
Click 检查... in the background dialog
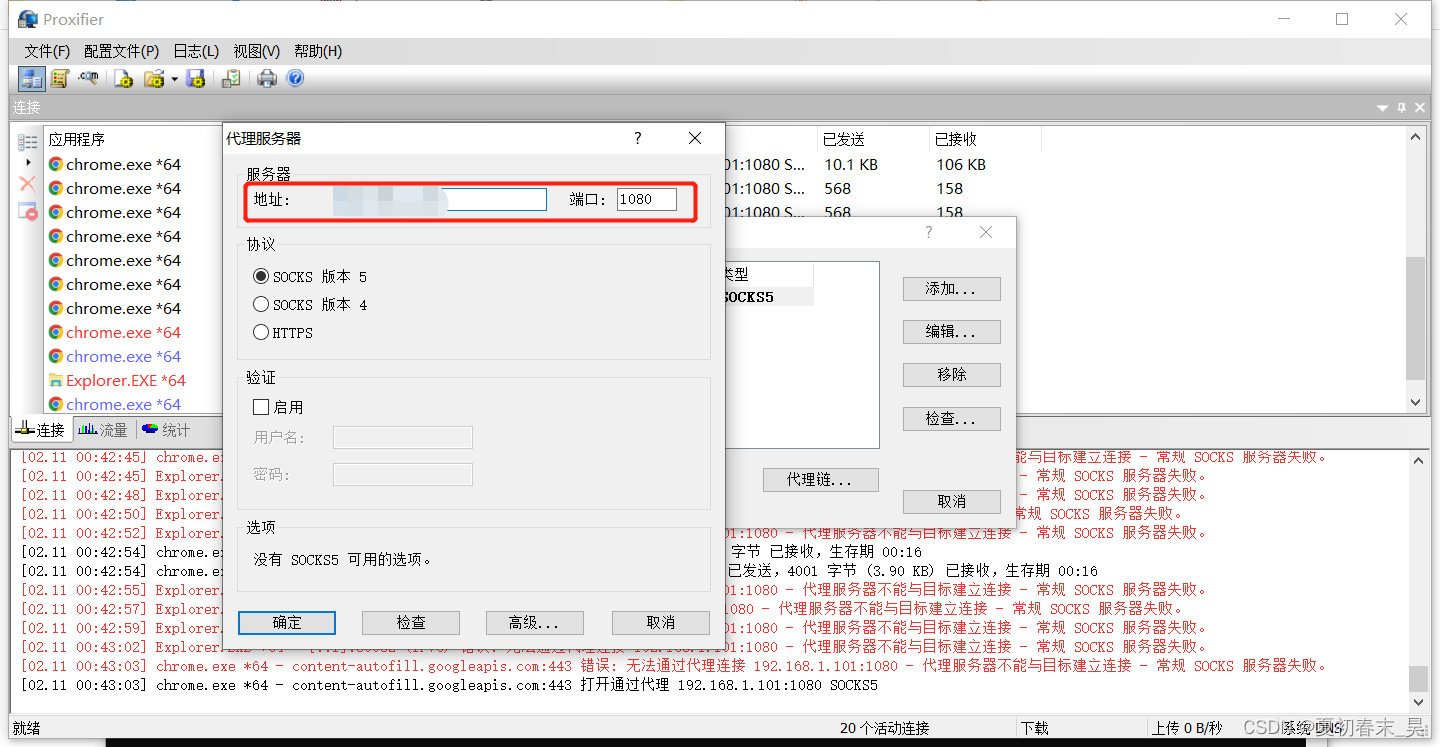click(951, 418)
